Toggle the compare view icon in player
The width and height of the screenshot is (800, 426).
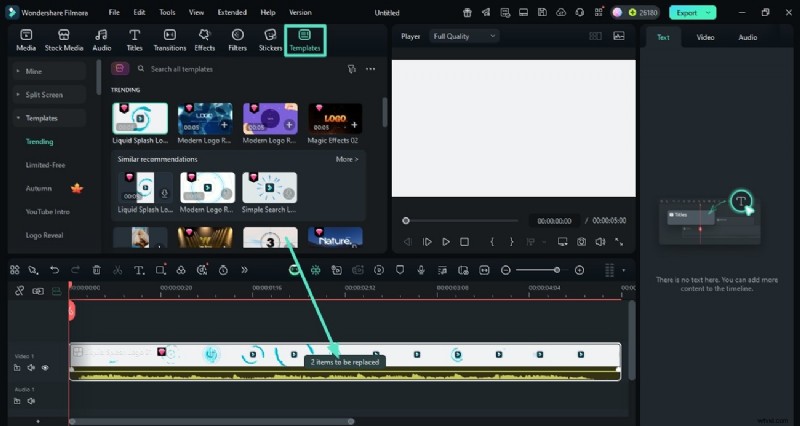tap(595, 36)
